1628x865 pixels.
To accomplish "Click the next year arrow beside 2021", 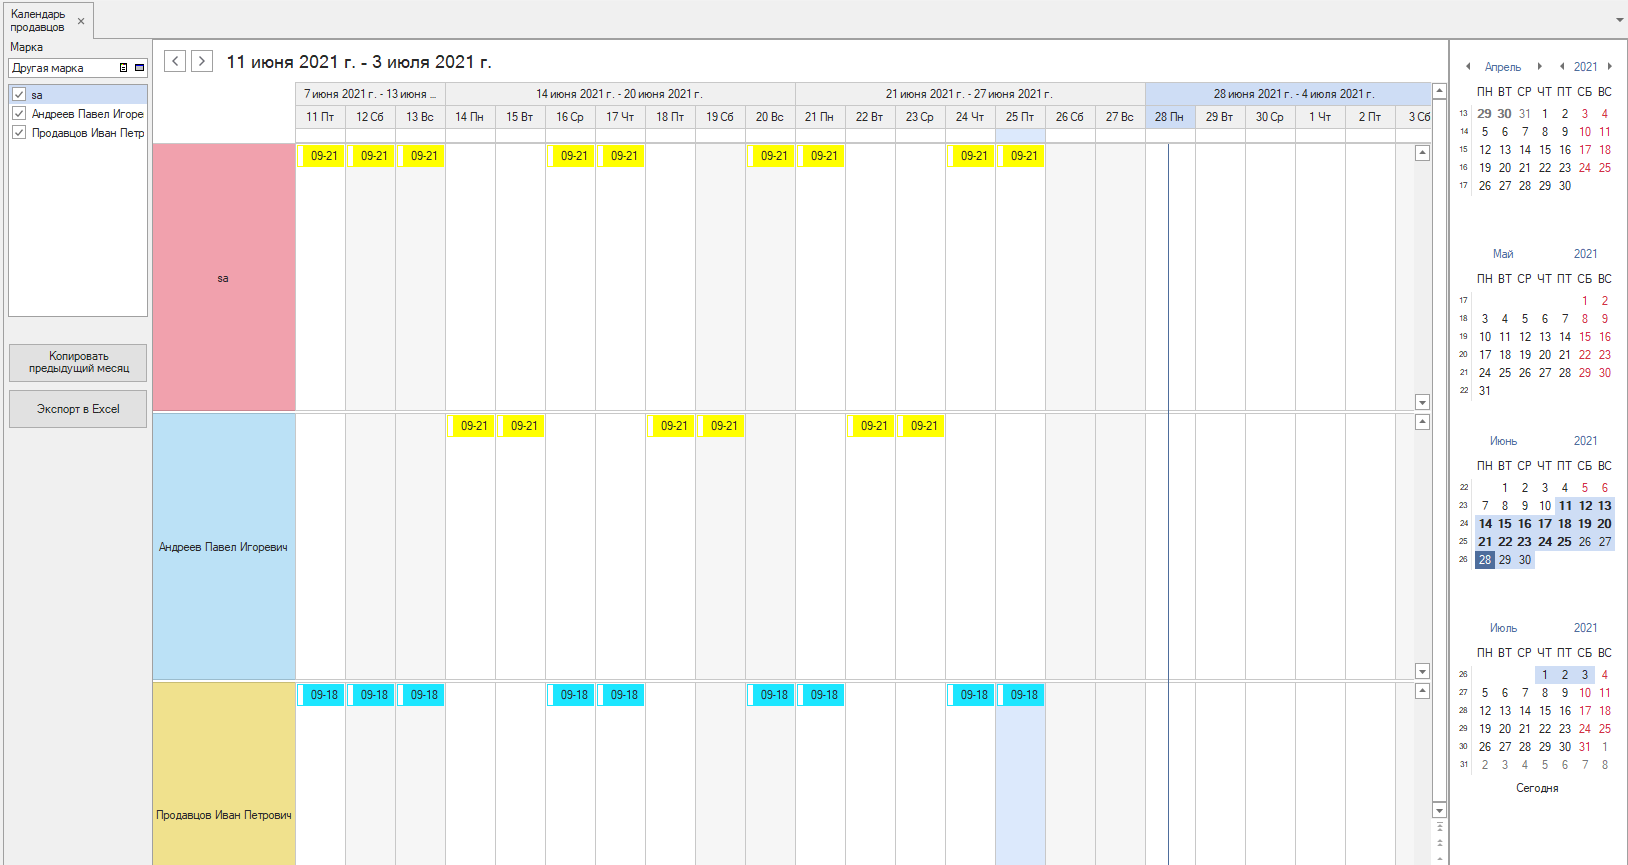I will point(1609,67).
